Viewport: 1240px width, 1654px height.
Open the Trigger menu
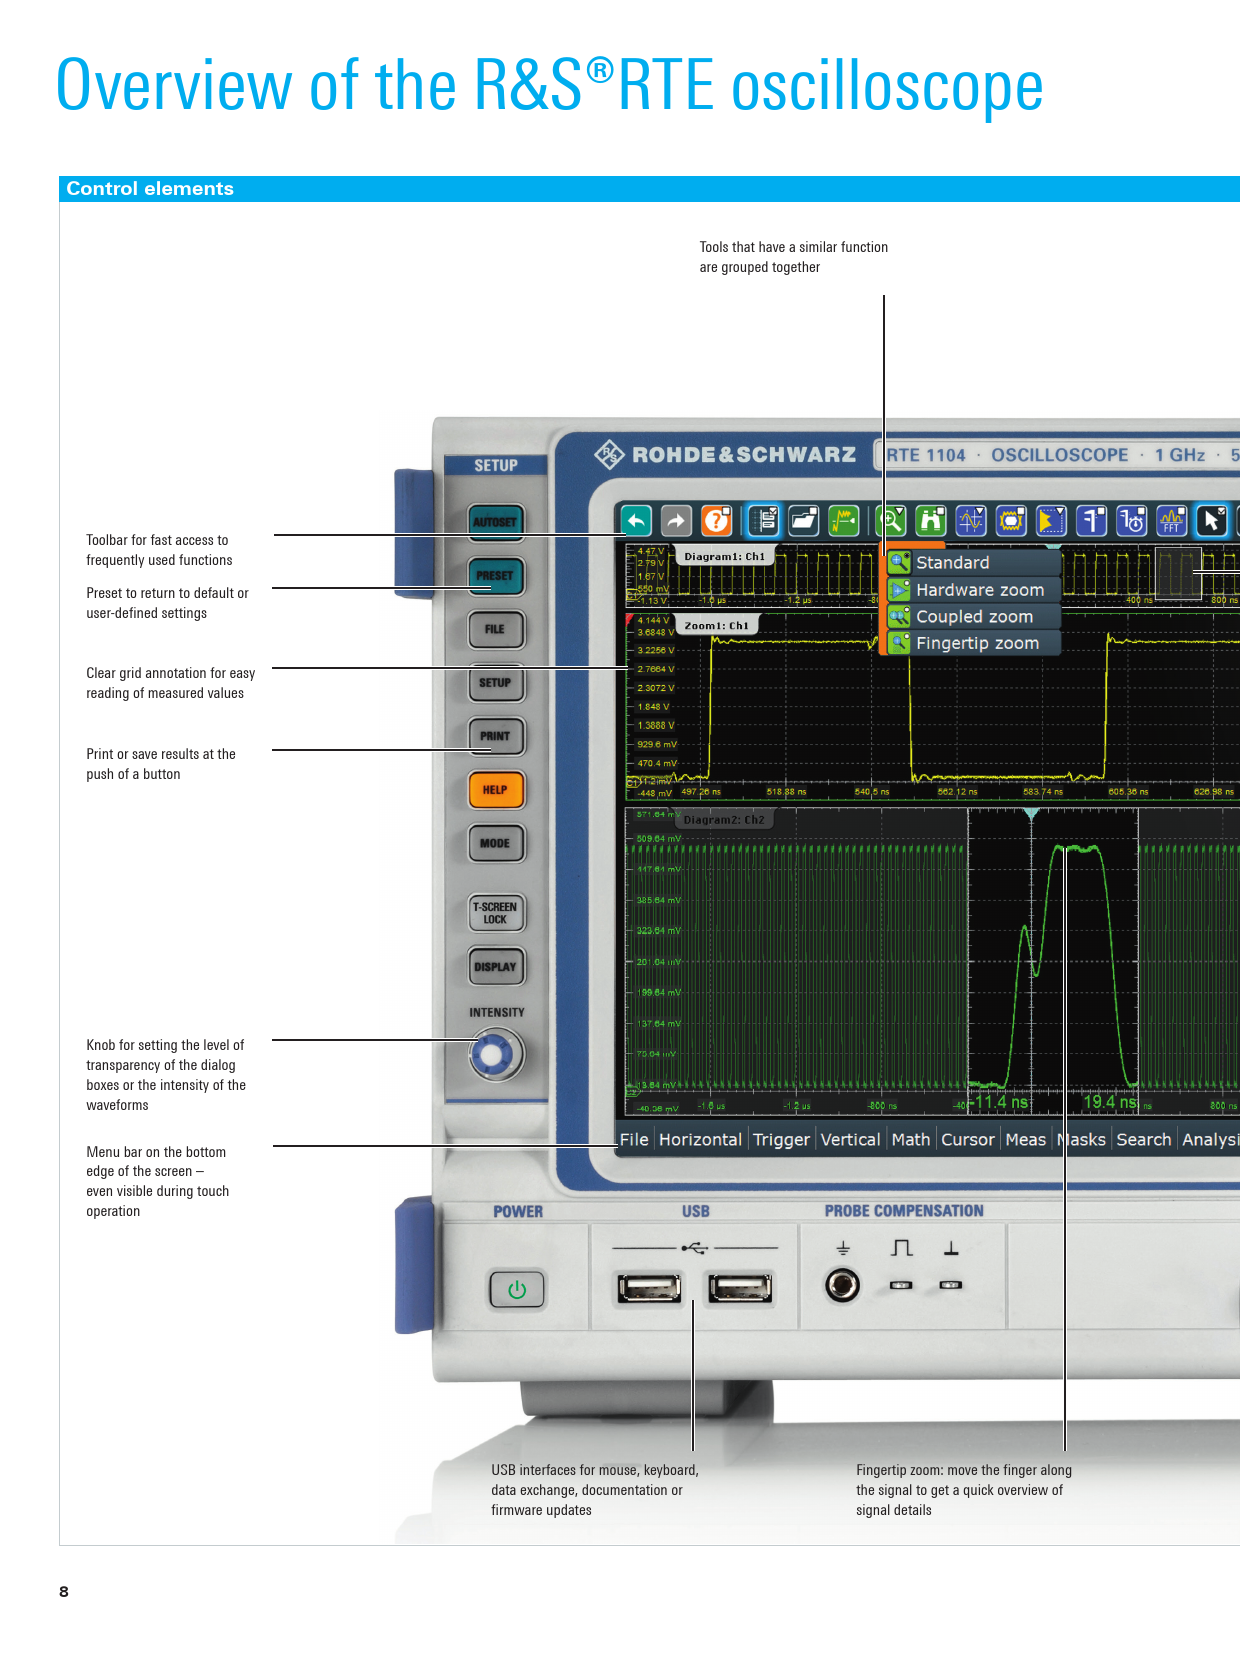point(781,1139)
